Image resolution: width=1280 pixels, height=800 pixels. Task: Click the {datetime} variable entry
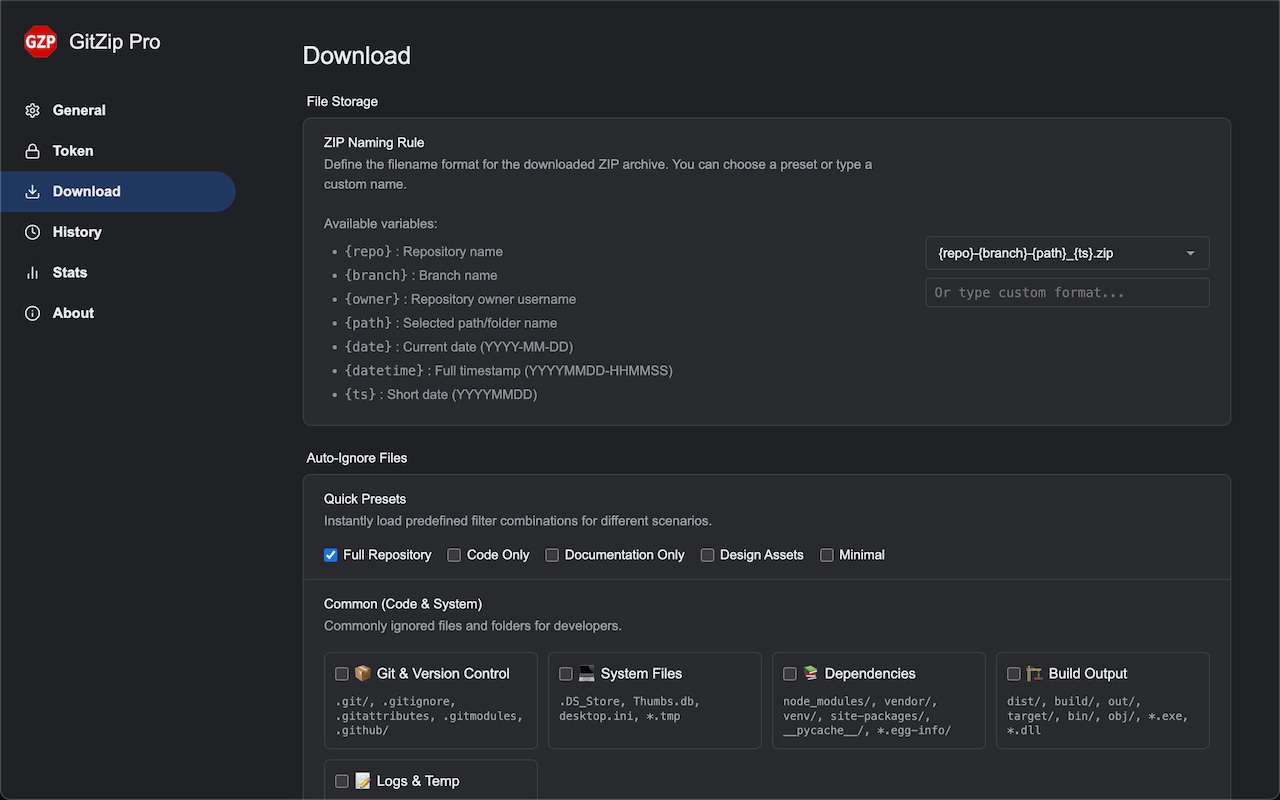point(508,371)
